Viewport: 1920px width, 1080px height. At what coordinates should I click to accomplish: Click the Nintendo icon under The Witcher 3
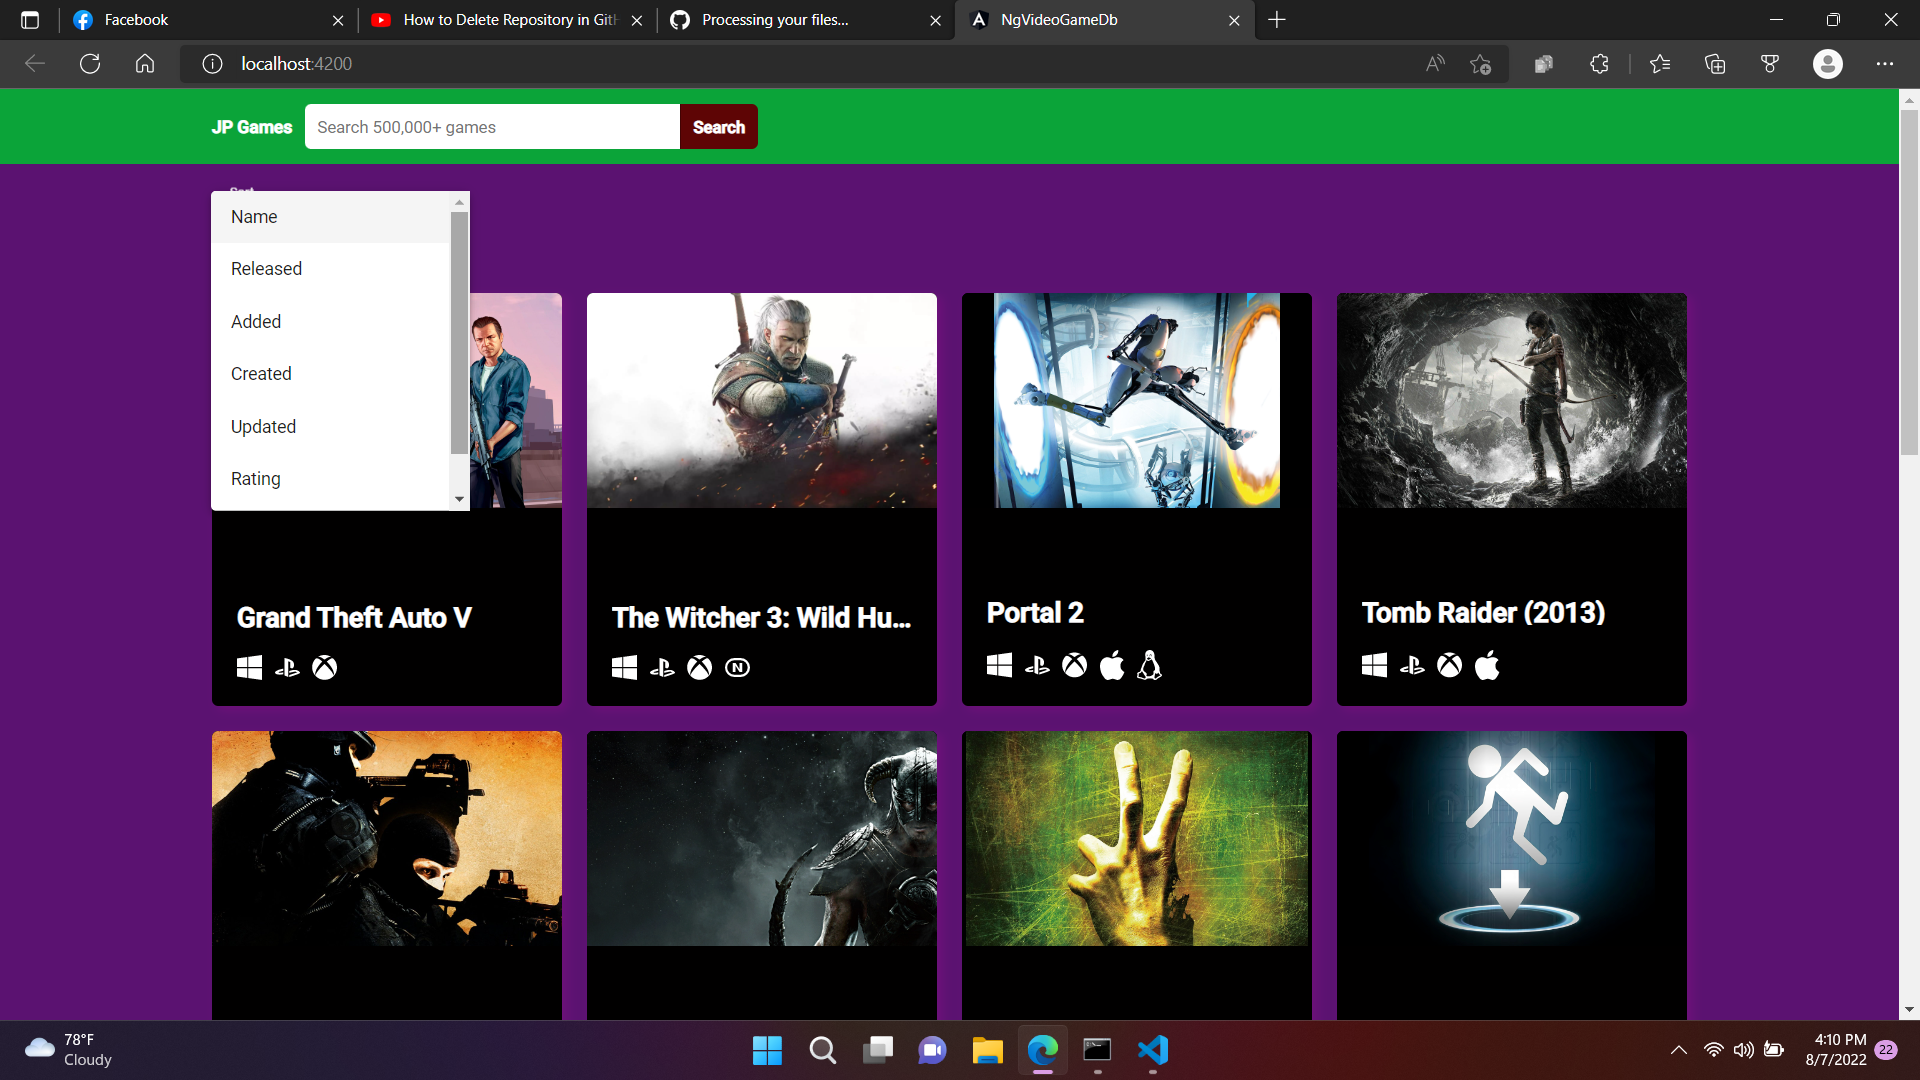pyautogui.click(x=737, y=667)
